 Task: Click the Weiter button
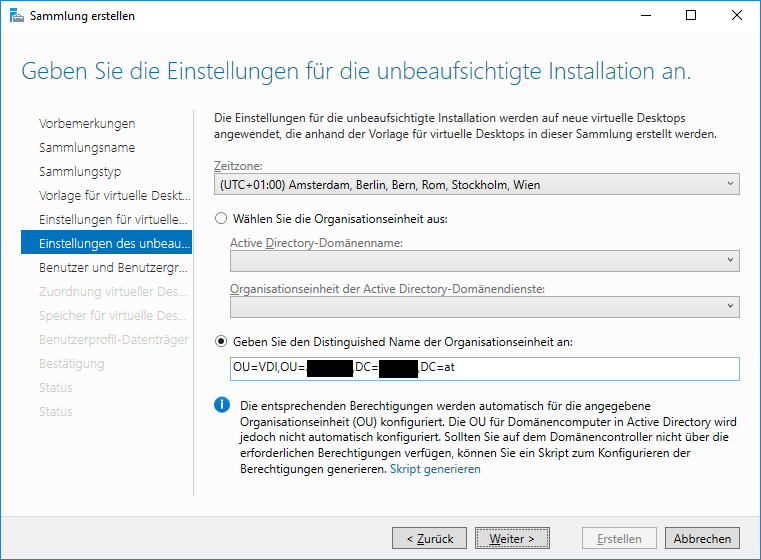point(512,538)
